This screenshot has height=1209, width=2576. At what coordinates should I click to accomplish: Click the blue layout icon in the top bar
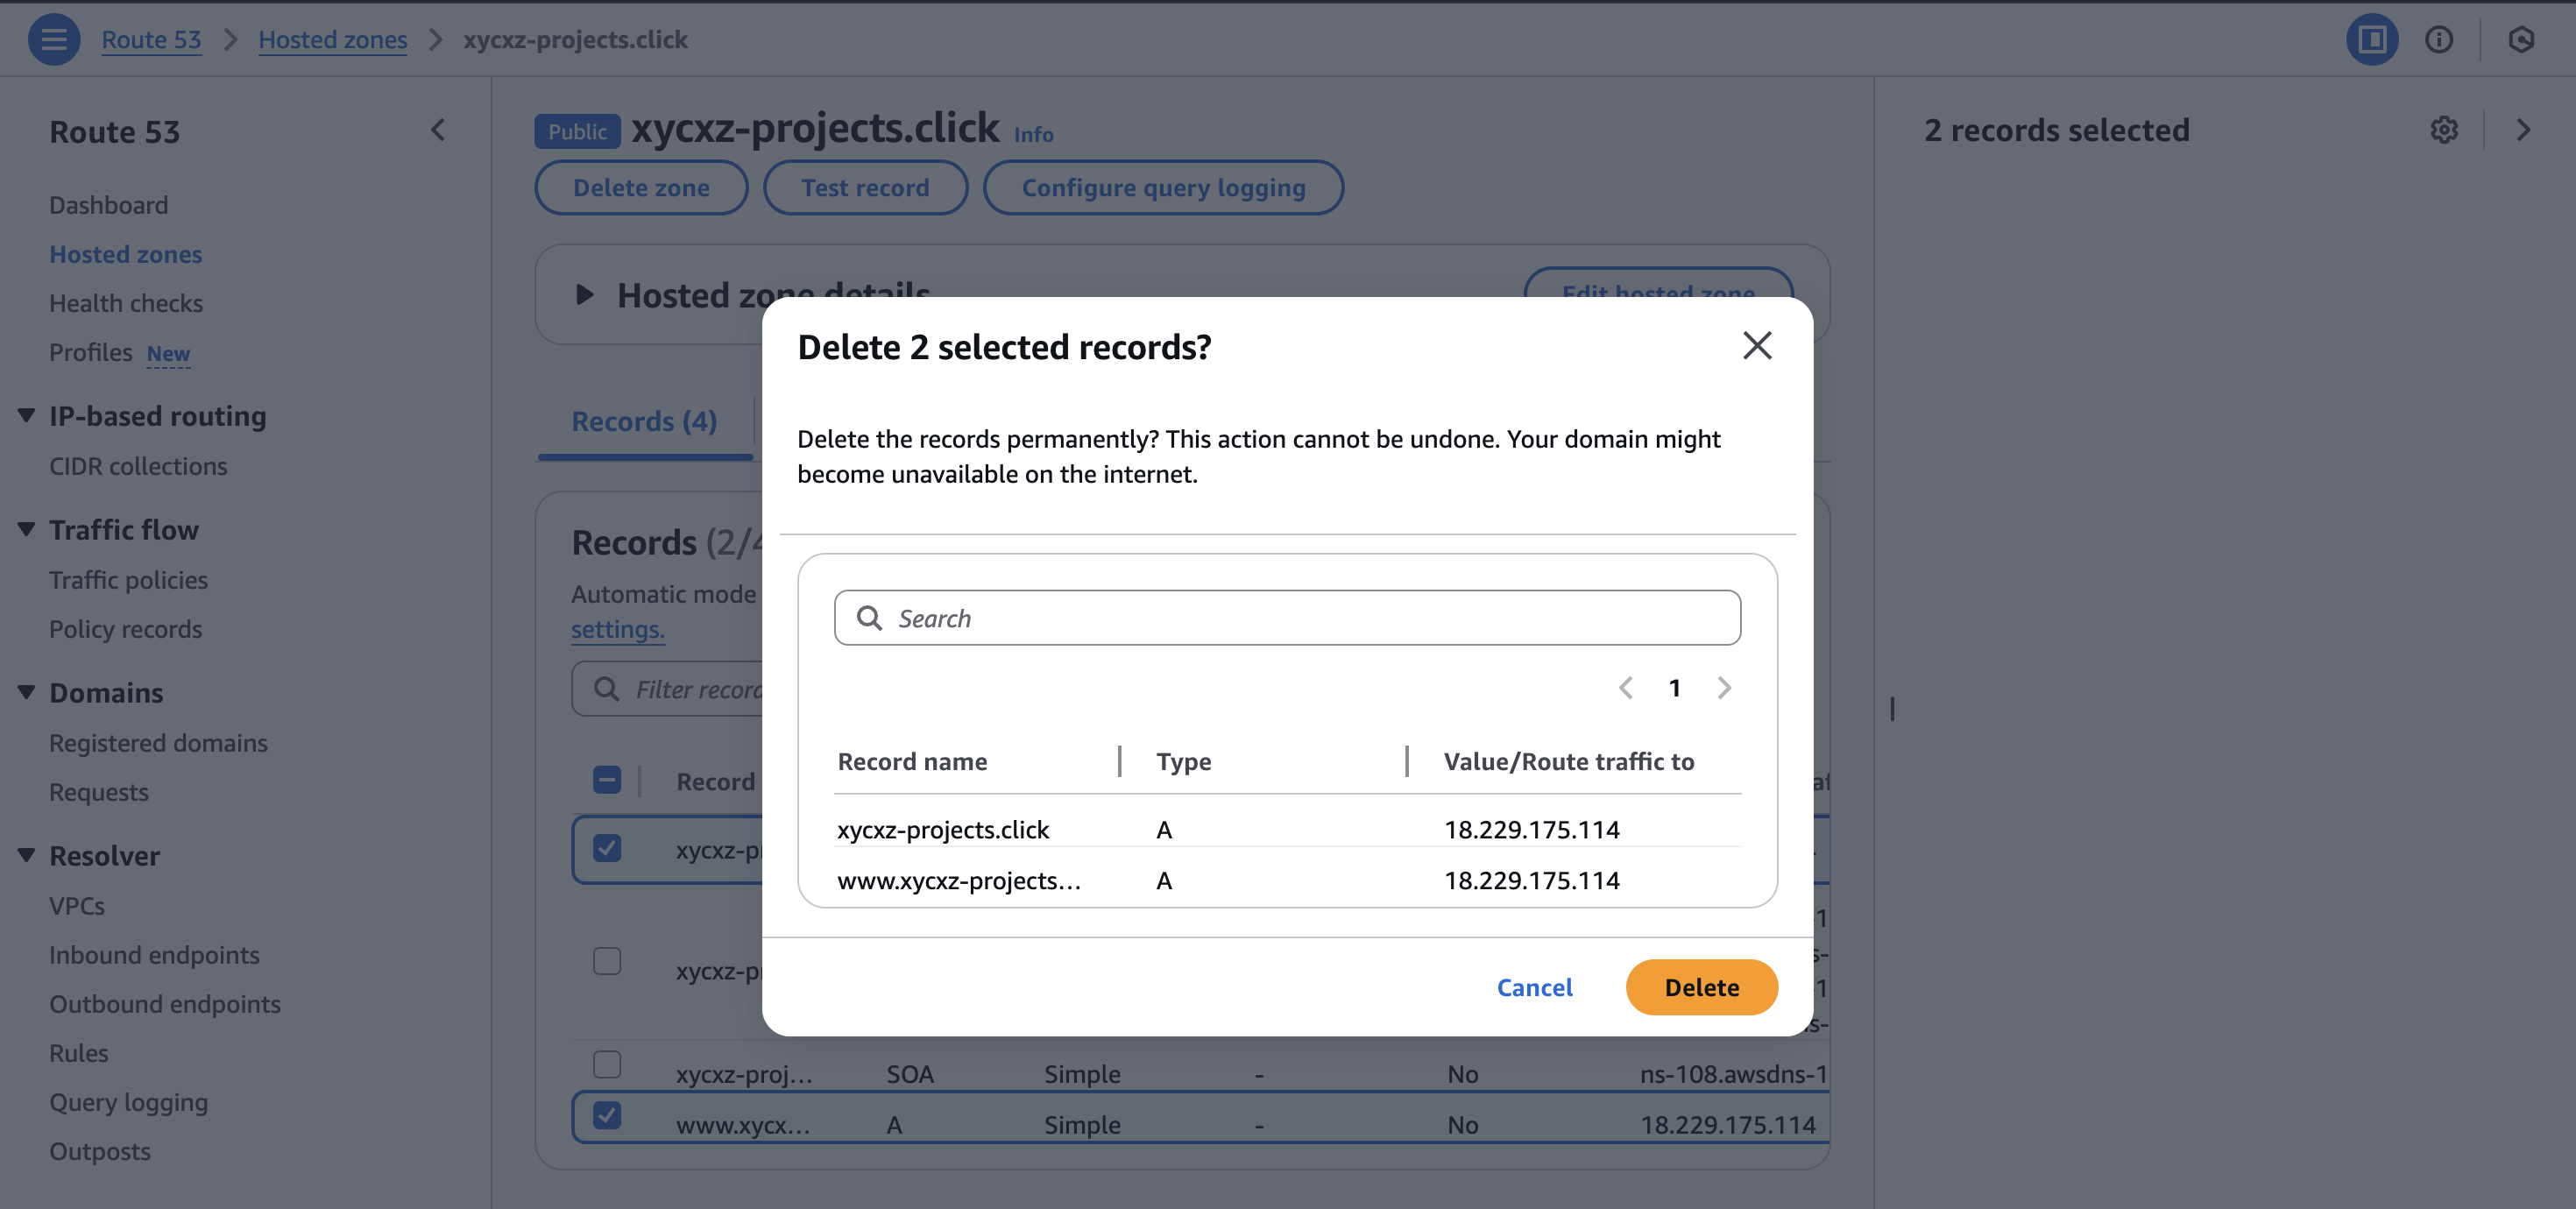pos(2372,39)
